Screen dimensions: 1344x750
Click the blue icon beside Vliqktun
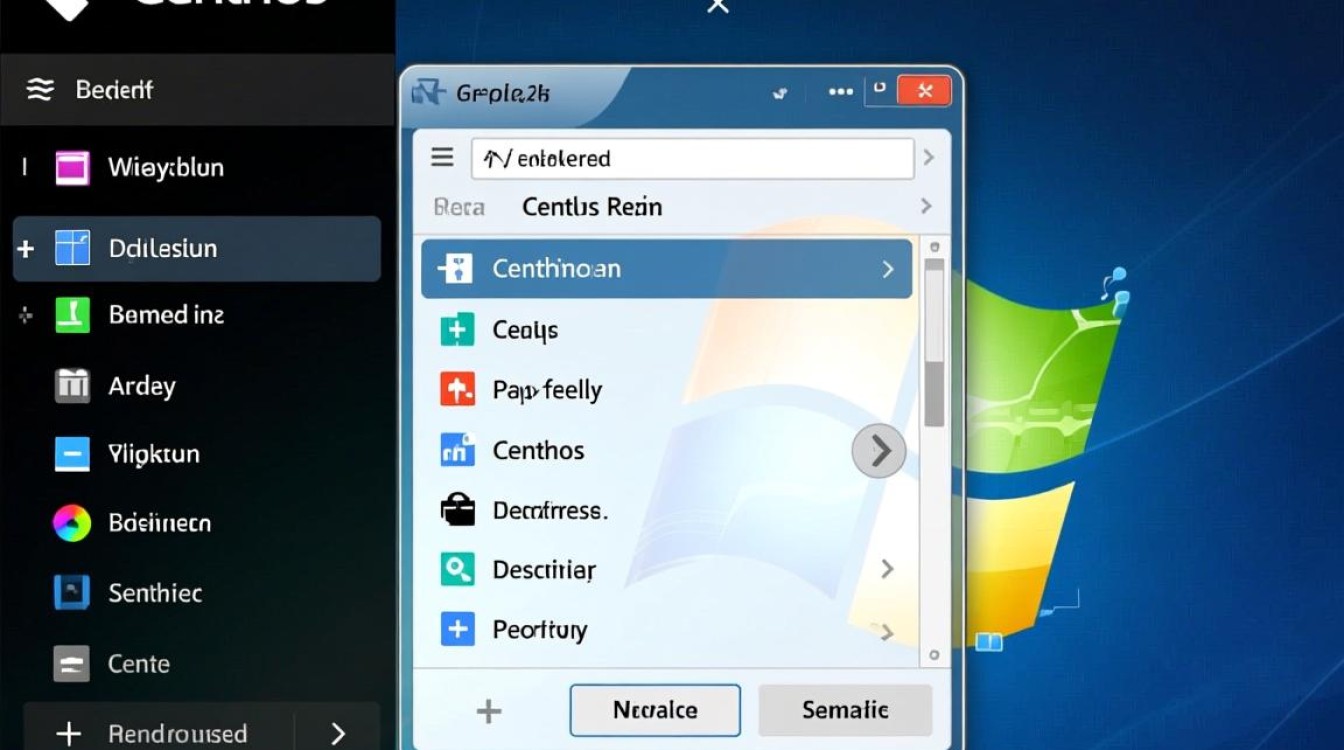tap(72, 454)
